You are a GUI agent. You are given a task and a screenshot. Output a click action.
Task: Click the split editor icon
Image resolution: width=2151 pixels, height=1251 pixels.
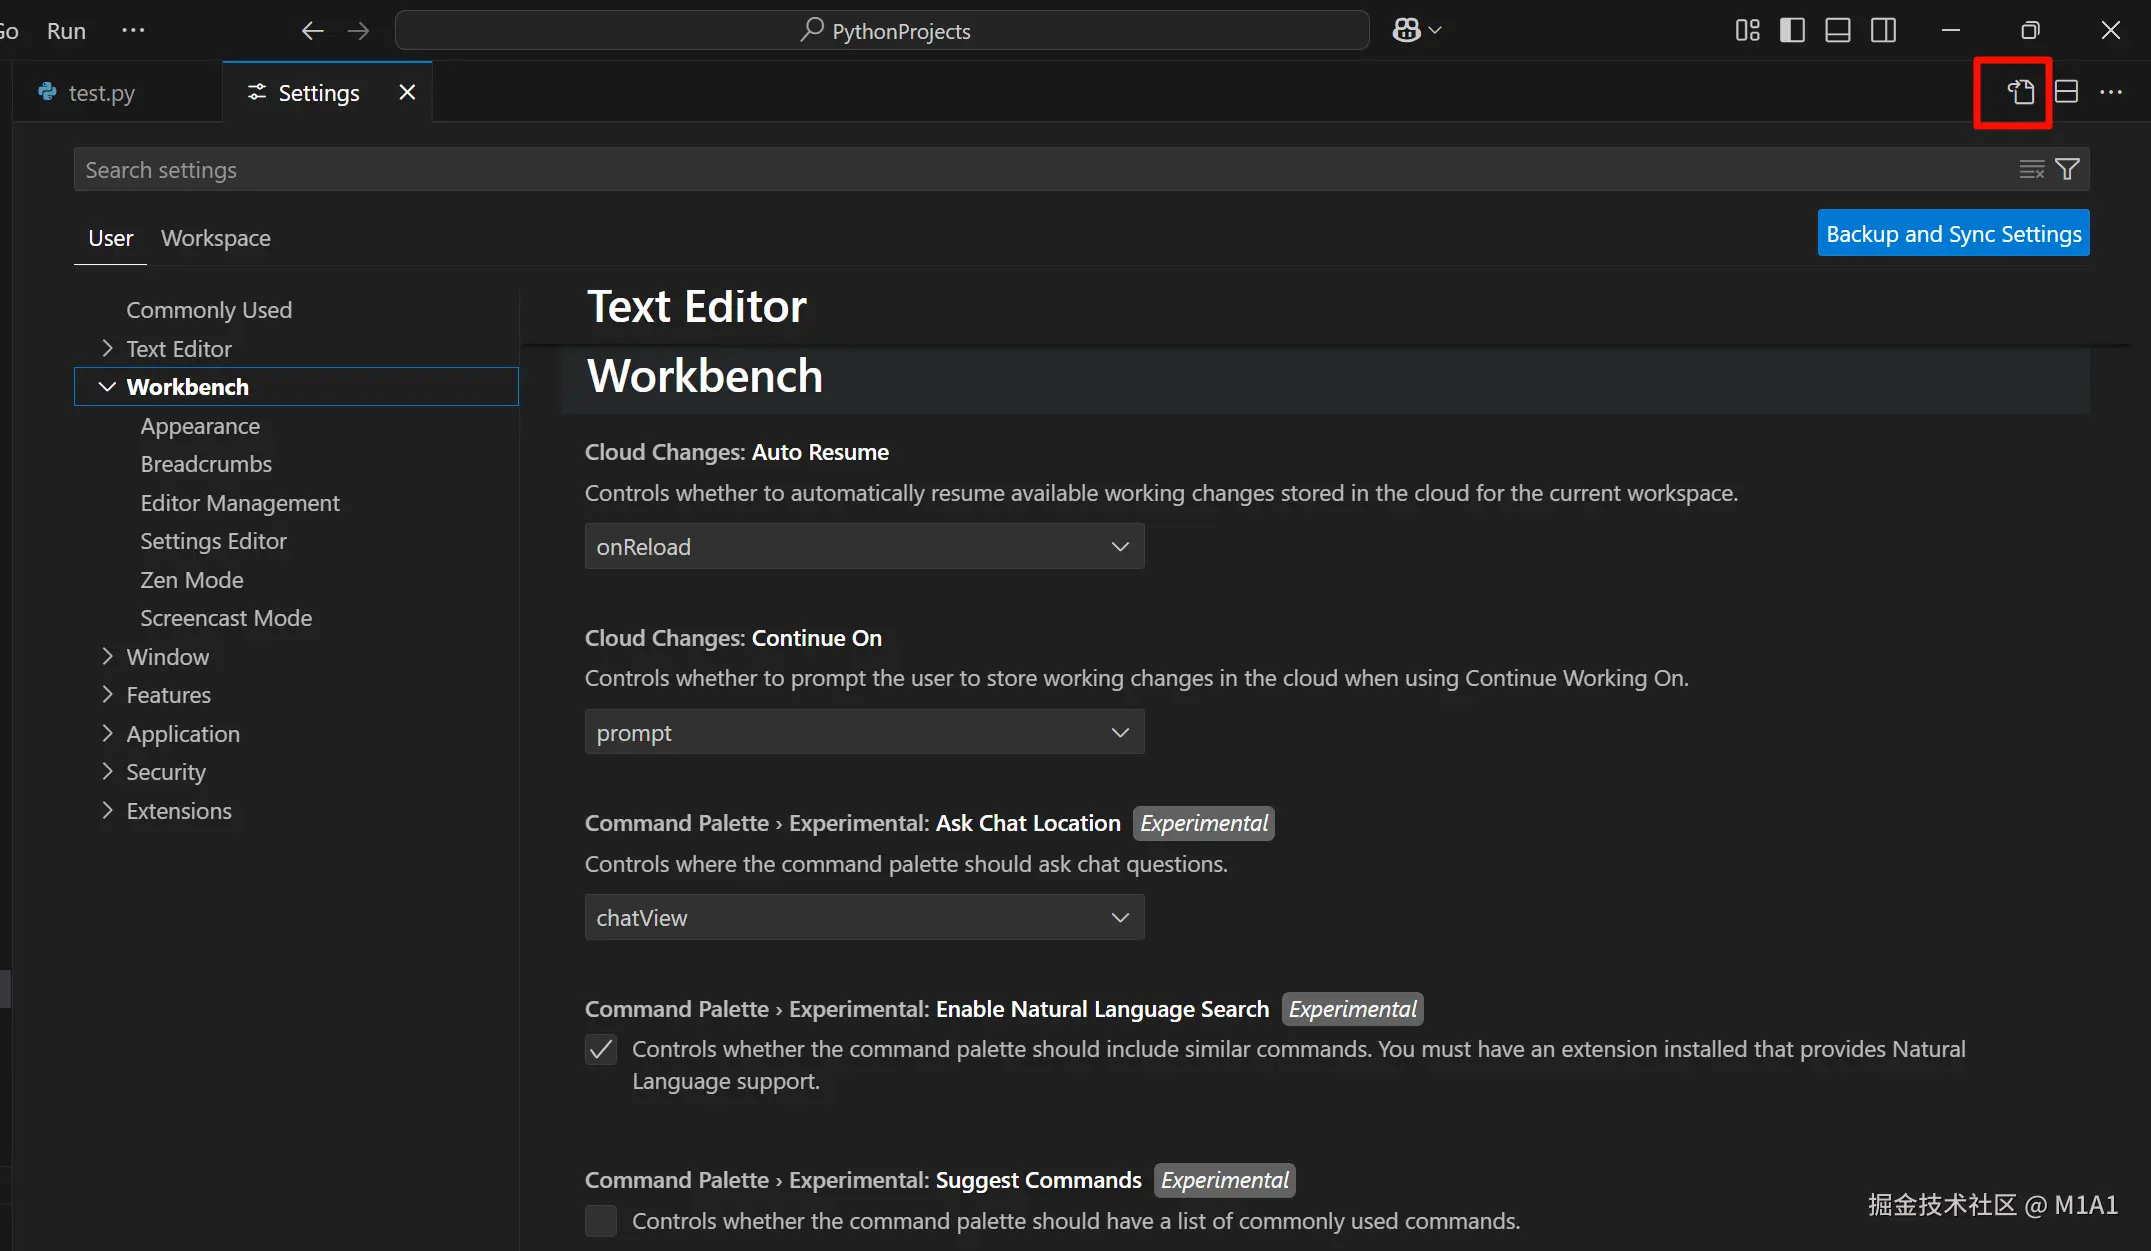[2066, 92]
